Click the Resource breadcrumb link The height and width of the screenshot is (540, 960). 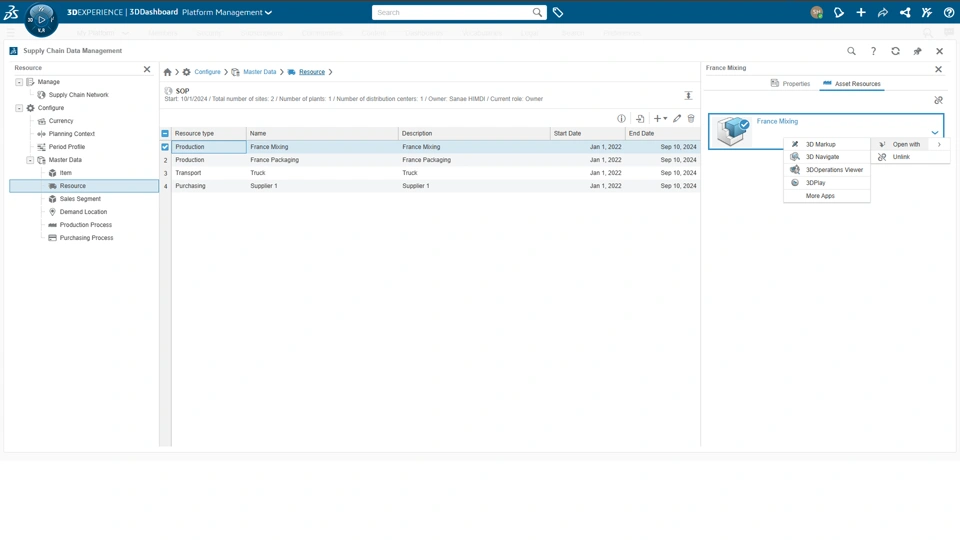[x=312, y=72]
